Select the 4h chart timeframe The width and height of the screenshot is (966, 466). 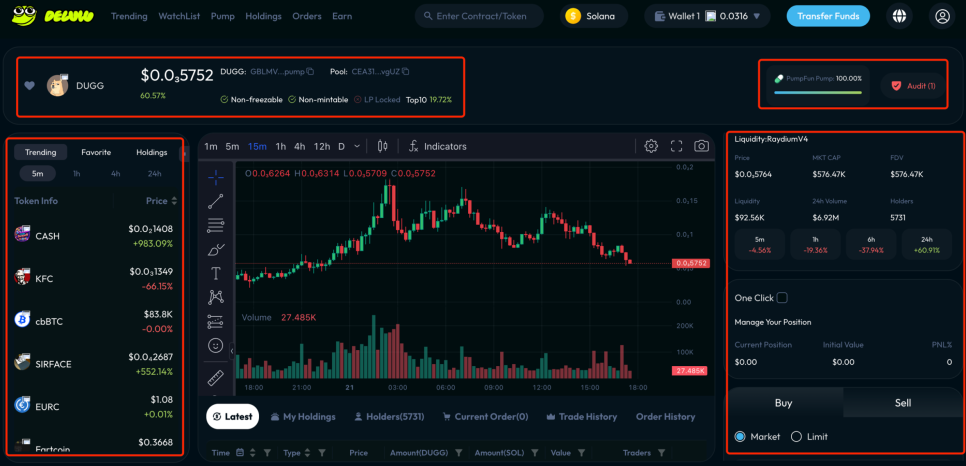coord(299,146)
